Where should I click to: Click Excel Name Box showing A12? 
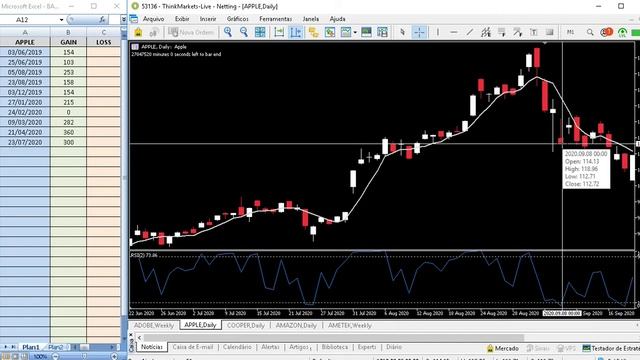[x=29, y=20]
